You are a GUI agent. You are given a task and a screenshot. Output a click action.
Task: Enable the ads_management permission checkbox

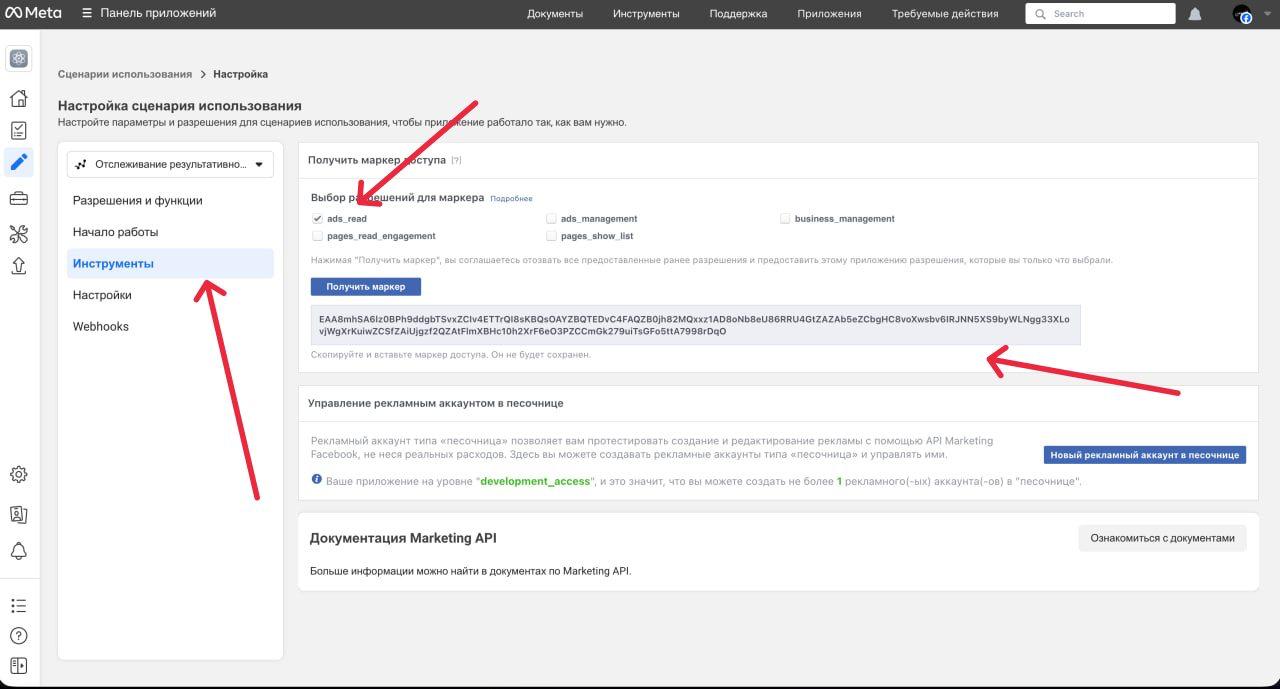tap(551, 218)
